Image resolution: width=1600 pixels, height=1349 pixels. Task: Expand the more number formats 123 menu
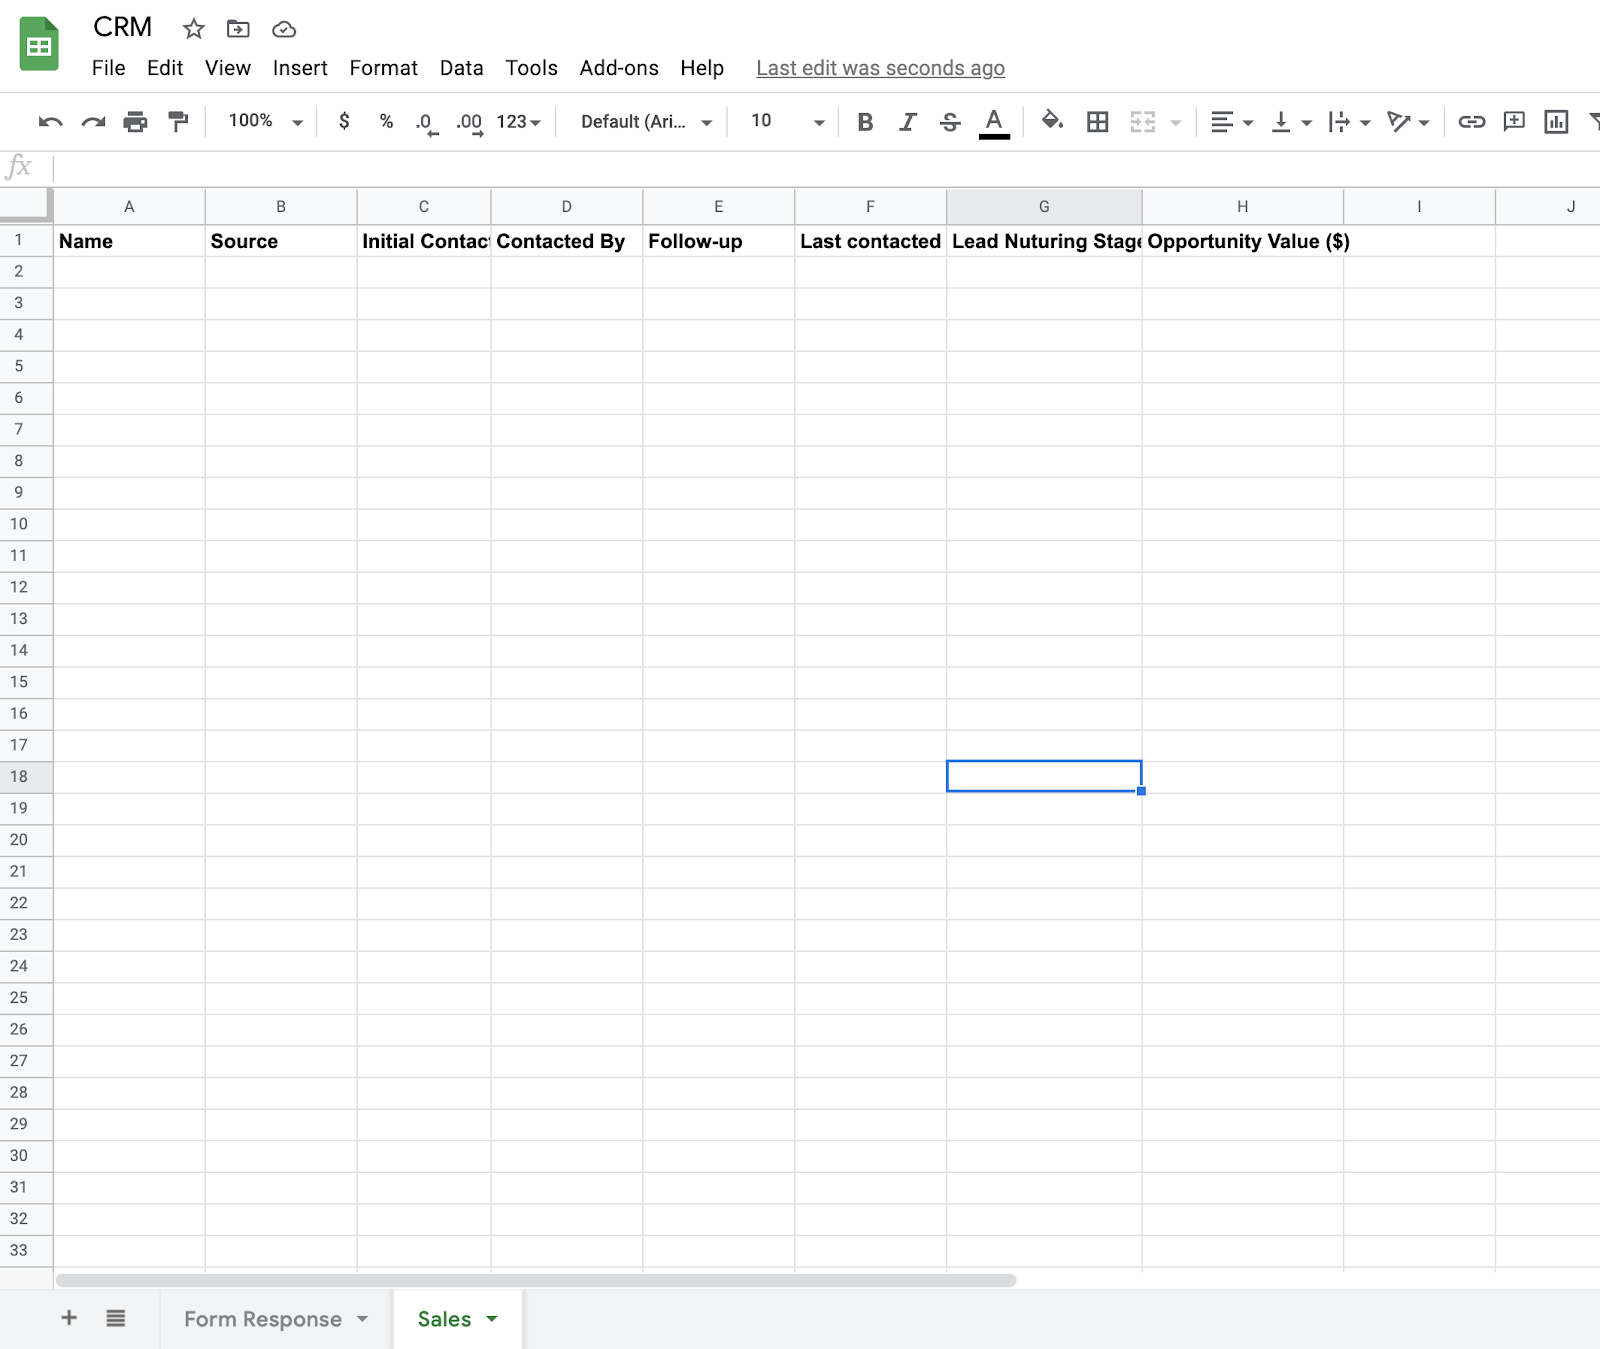pos(518,121)
